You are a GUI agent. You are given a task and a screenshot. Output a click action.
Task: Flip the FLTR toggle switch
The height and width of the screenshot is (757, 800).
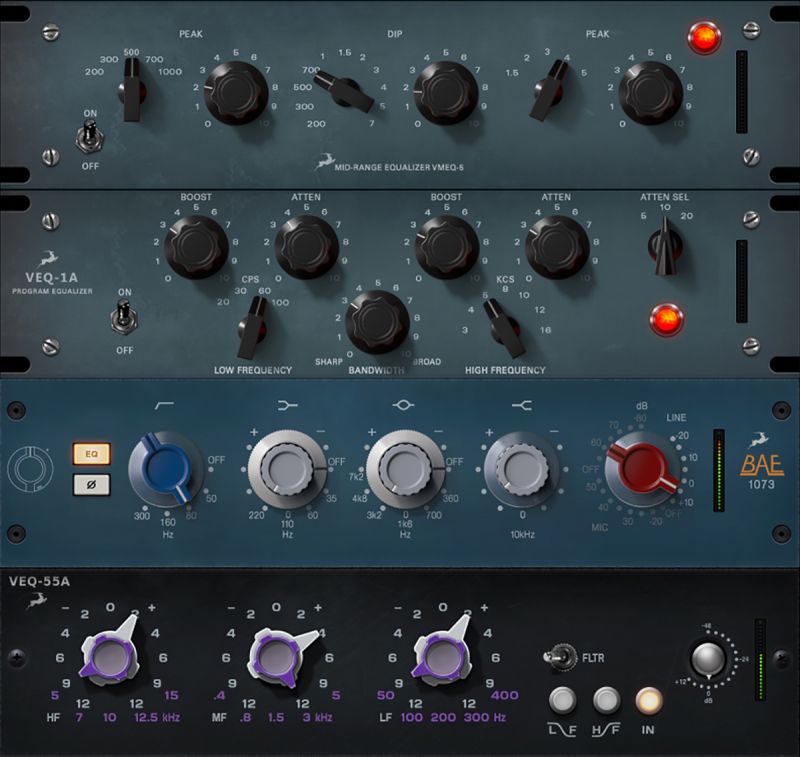tap(560, 657)
